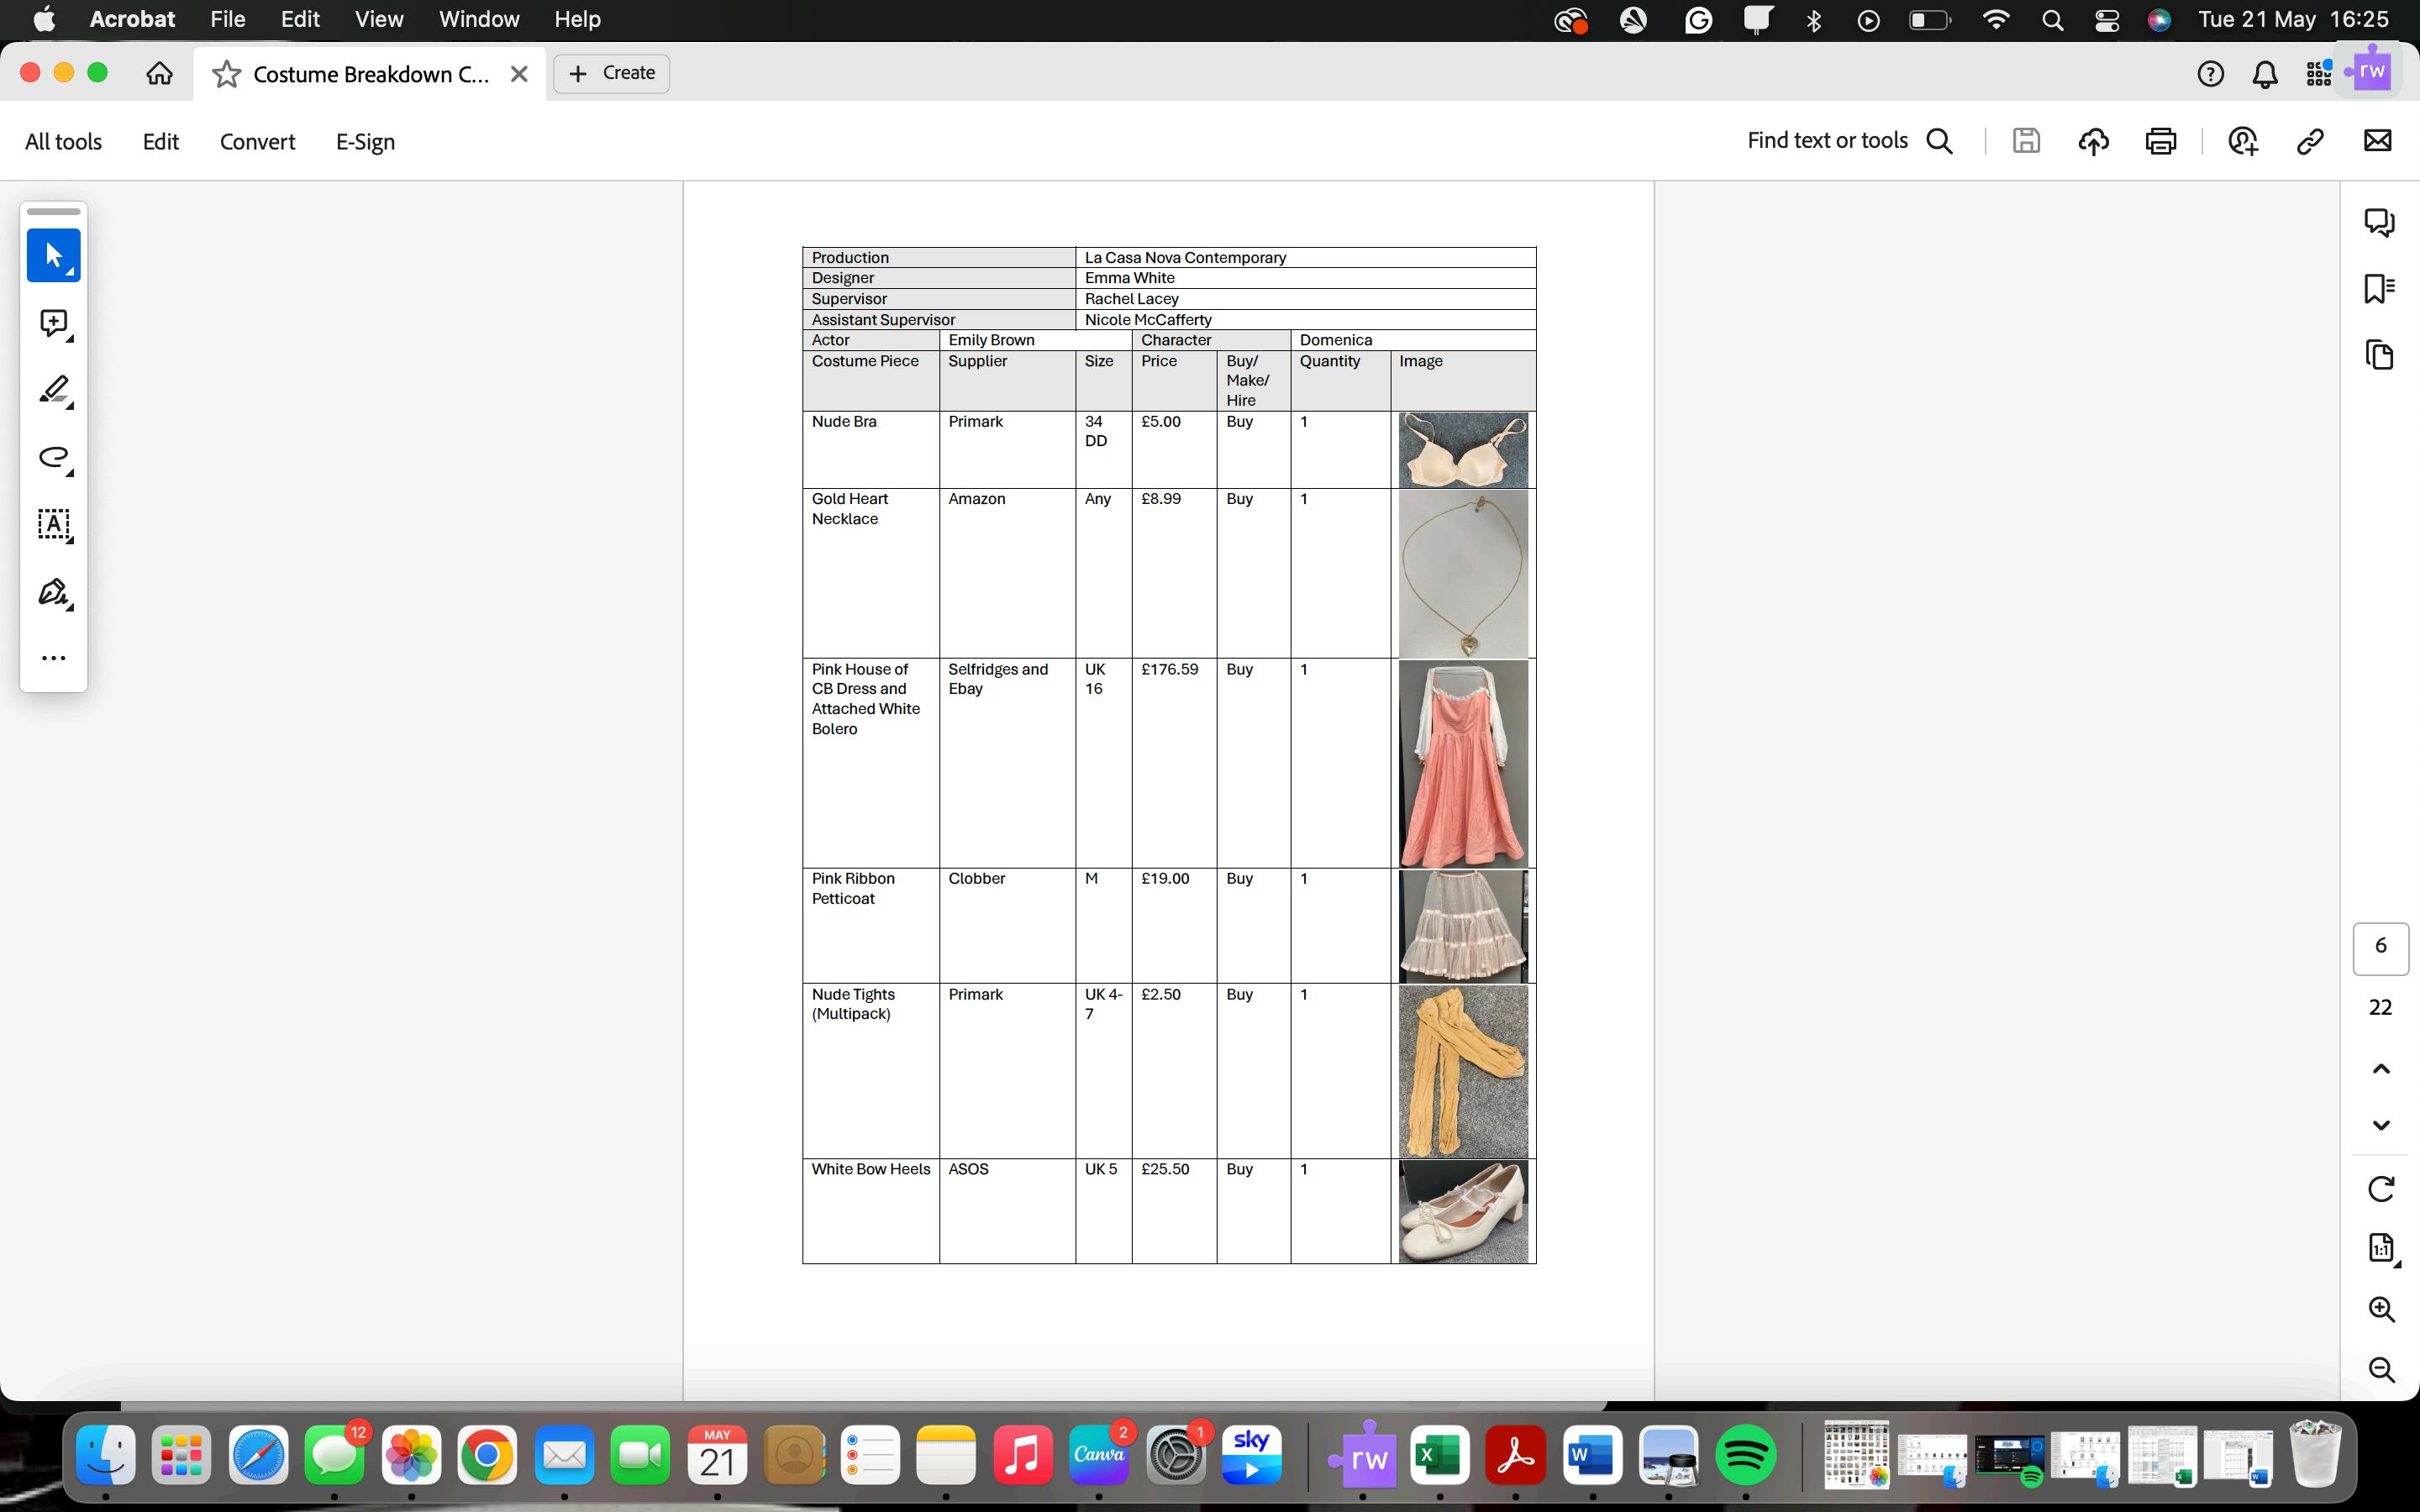Go to next page with down chevron
The height and width of the screenshot is (1512, 2420).
[2381, 1125]
